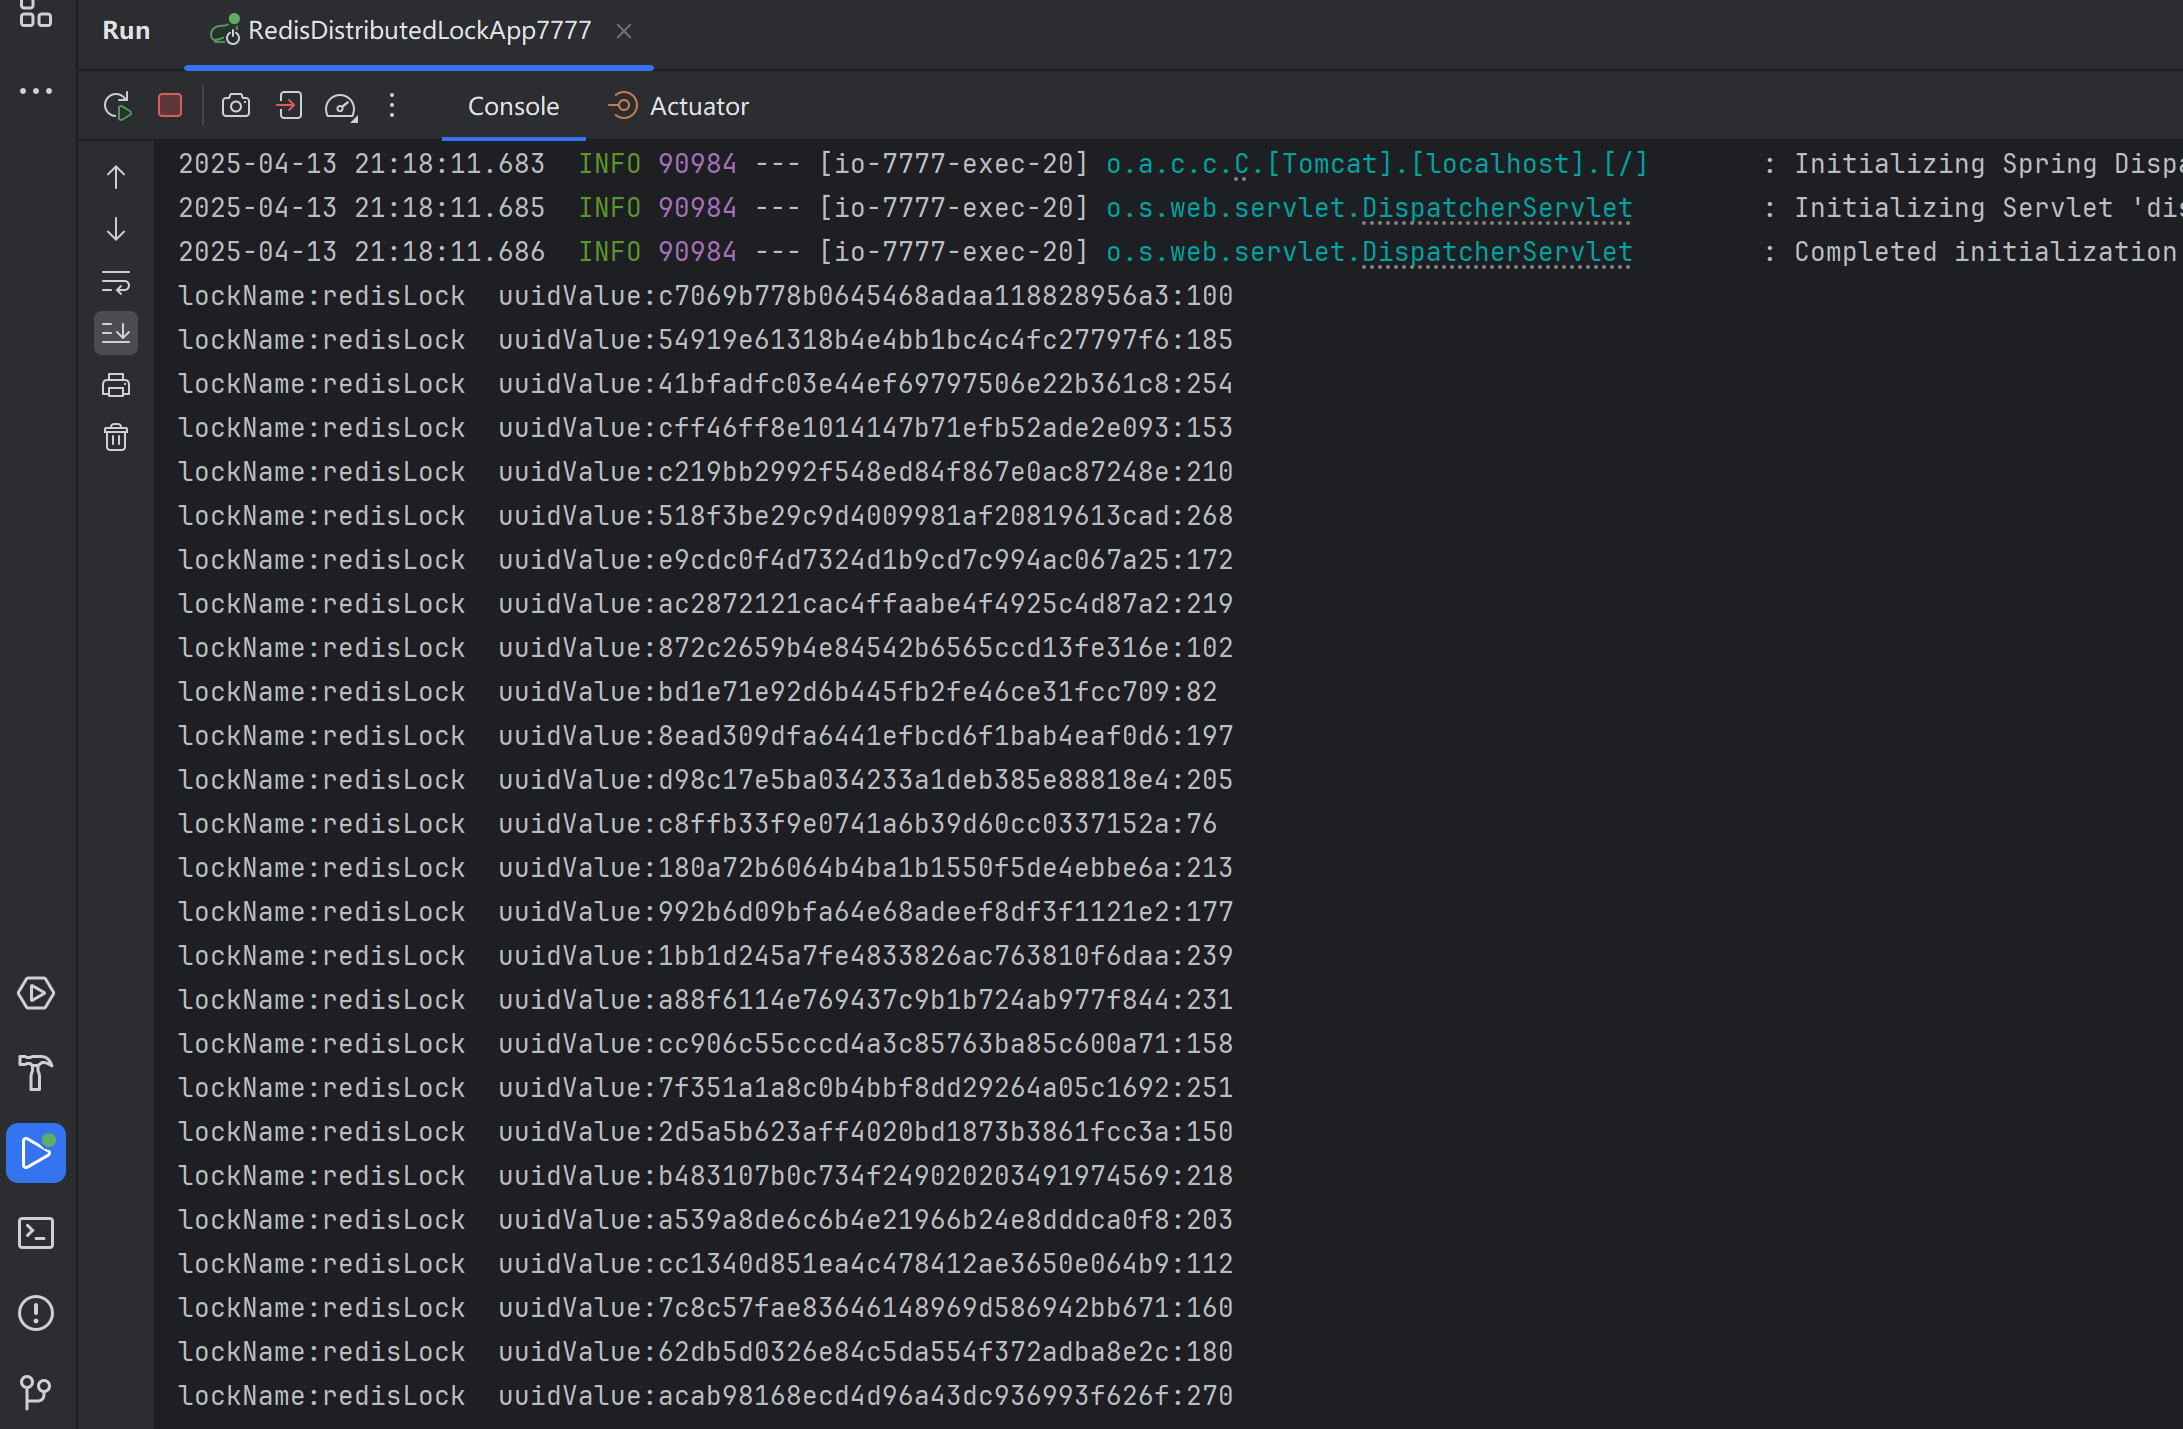Expand the sidebar more tool windows ellipsis
Image resolution: width=2183 pixels, height=1429 pixels.
(36, 91)
